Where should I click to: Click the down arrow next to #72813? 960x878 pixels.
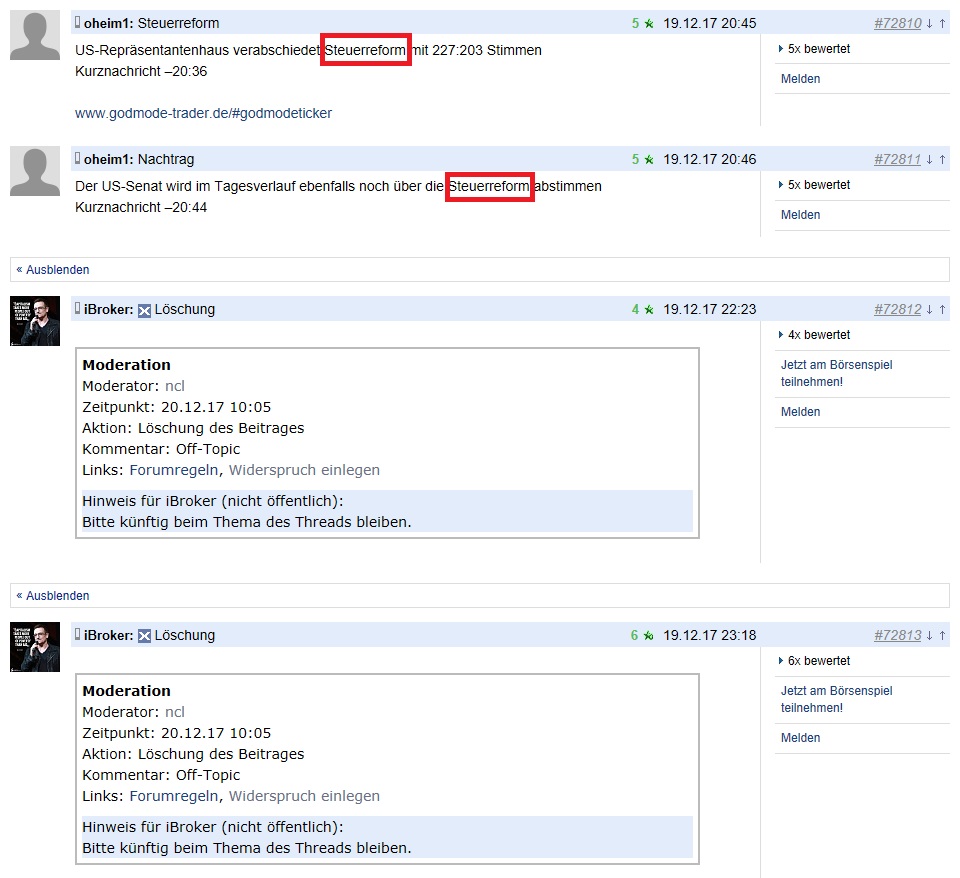pos(929,635)
